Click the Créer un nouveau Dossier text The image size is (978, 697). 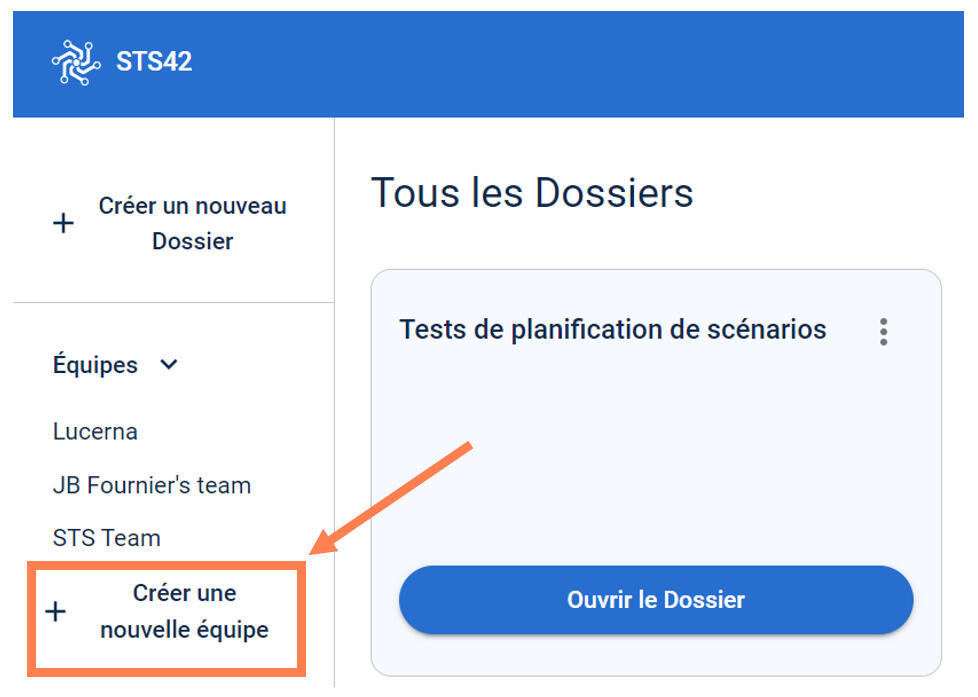192,223
